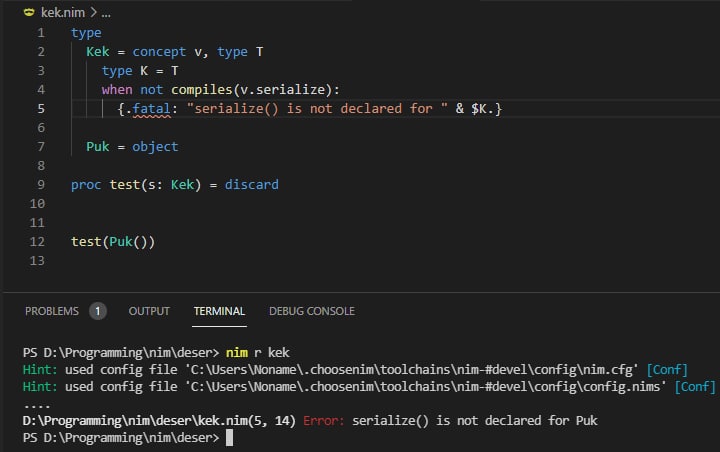
Task: Click 'Puk' type name on line 7
Action: coord(98,147)
